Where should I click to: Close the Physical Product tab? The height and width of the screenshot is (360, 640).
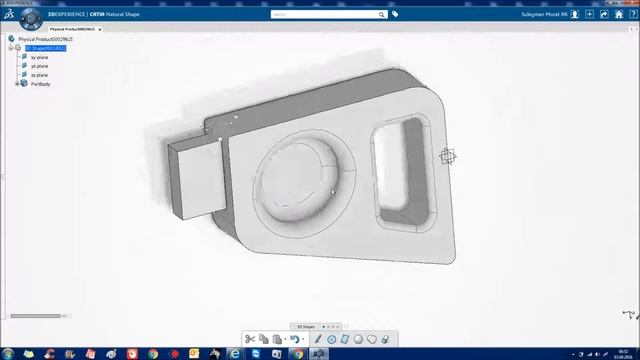pyautogui.click(x=100, y=29)
